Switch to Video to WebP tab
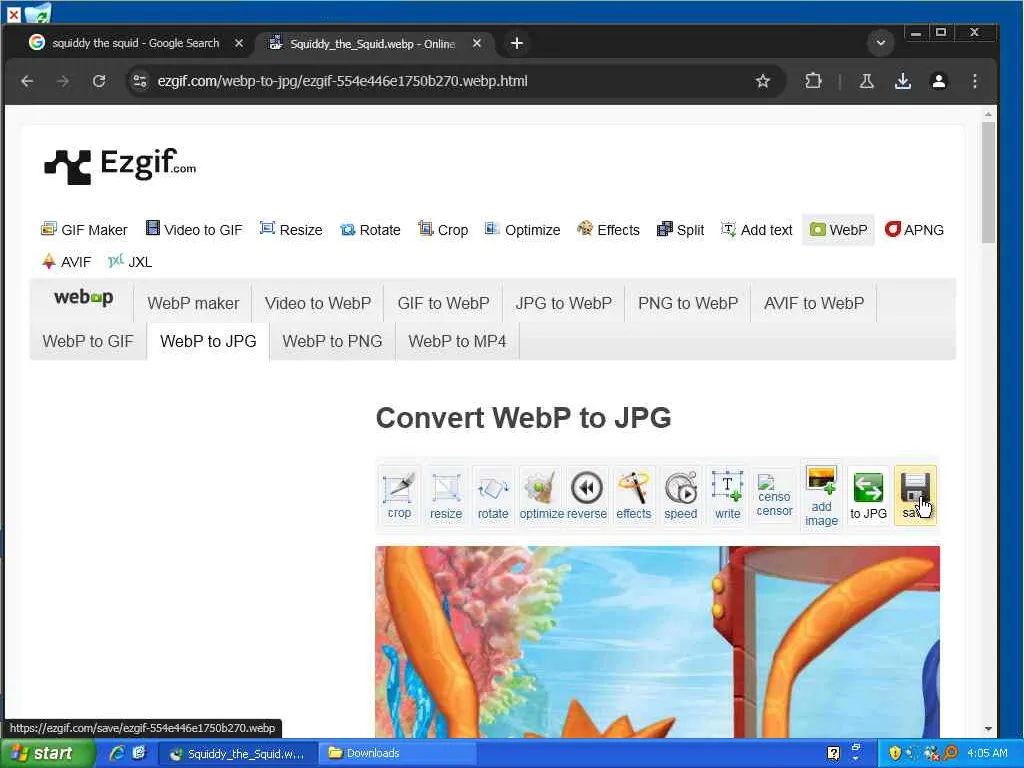 click(x=317, y=303)
